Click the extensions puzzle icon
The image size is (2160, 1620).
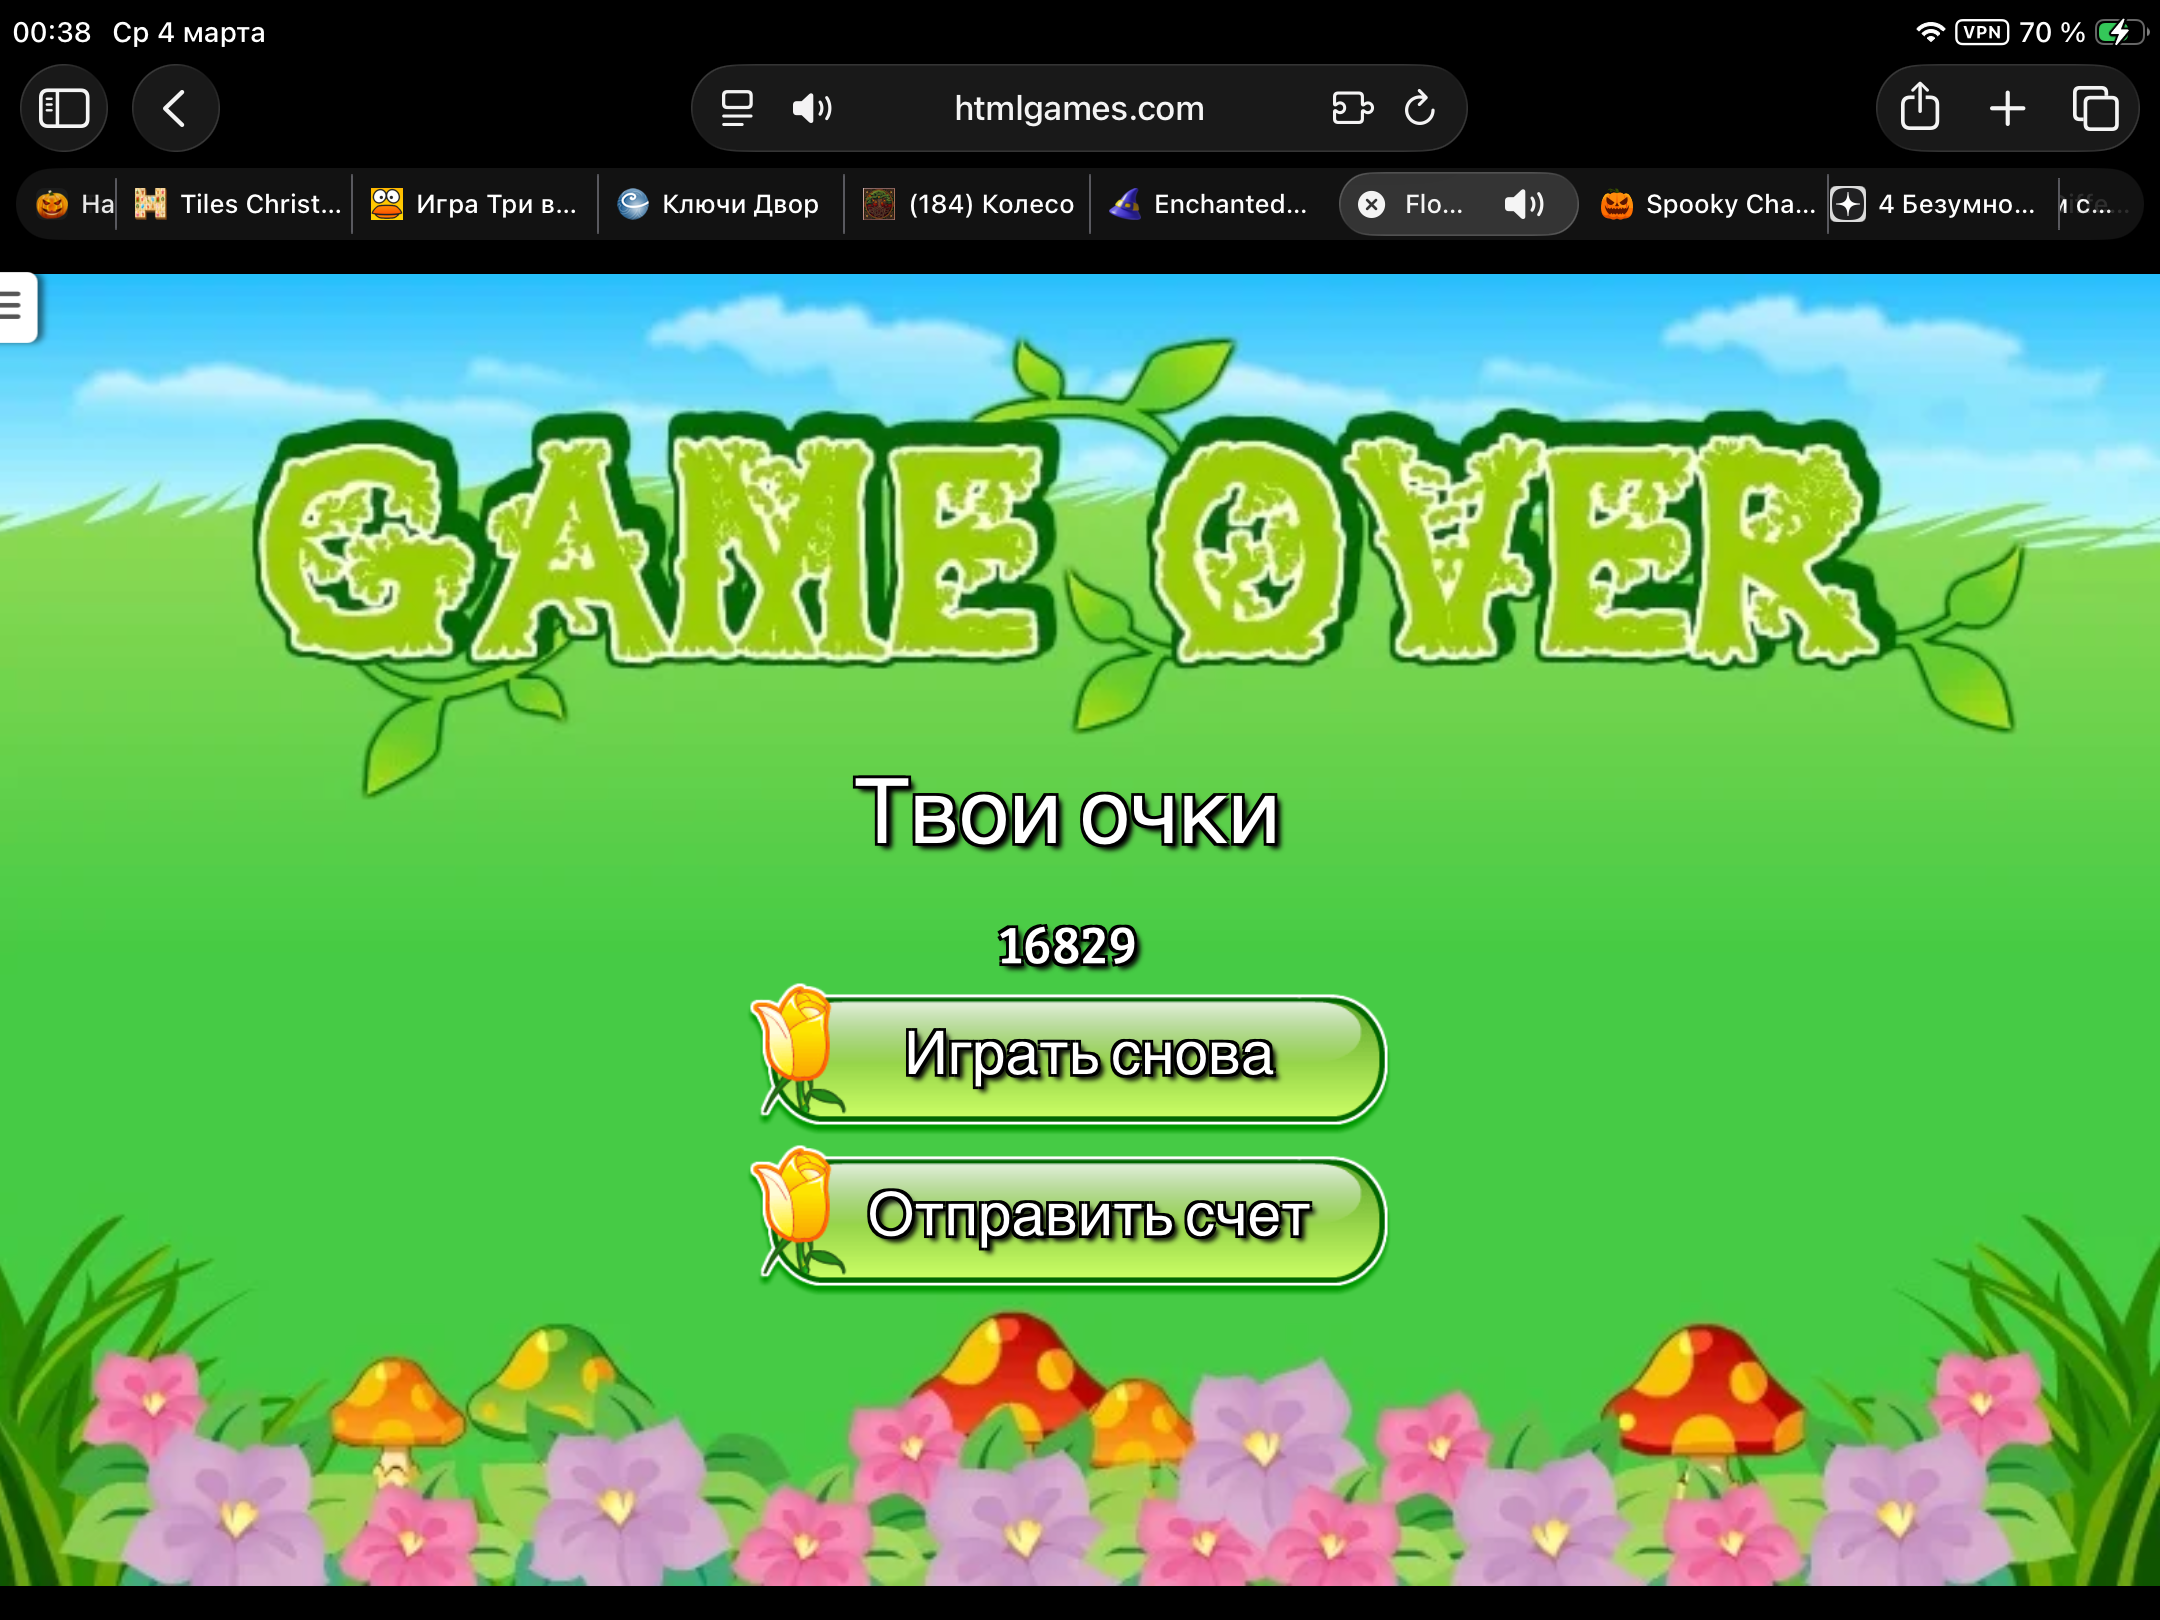pos(1352,108)
